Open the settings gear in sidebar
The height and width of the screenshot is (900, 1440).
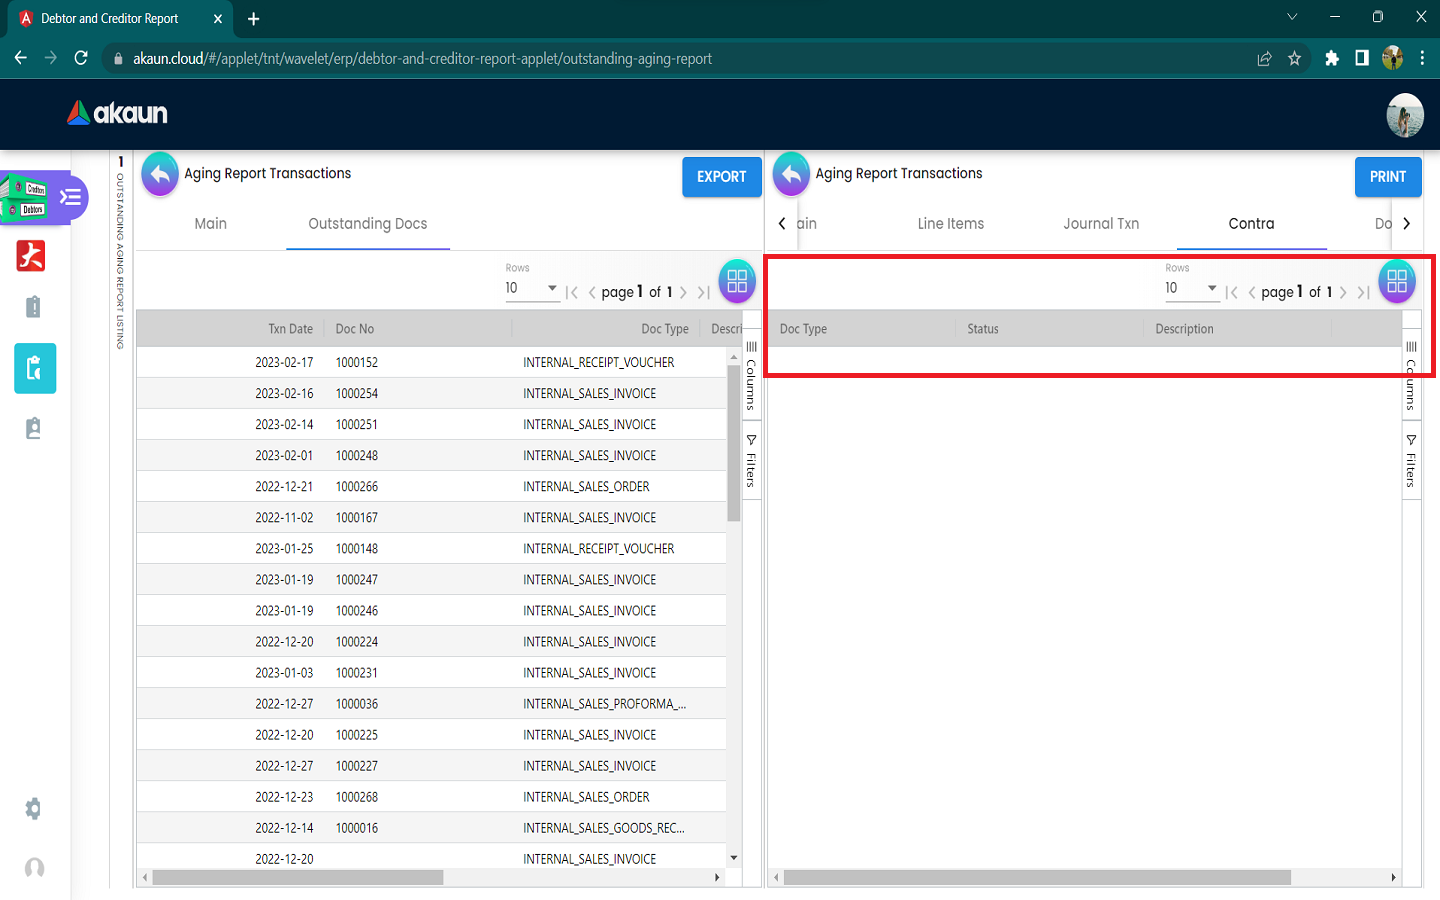[33, 809]
